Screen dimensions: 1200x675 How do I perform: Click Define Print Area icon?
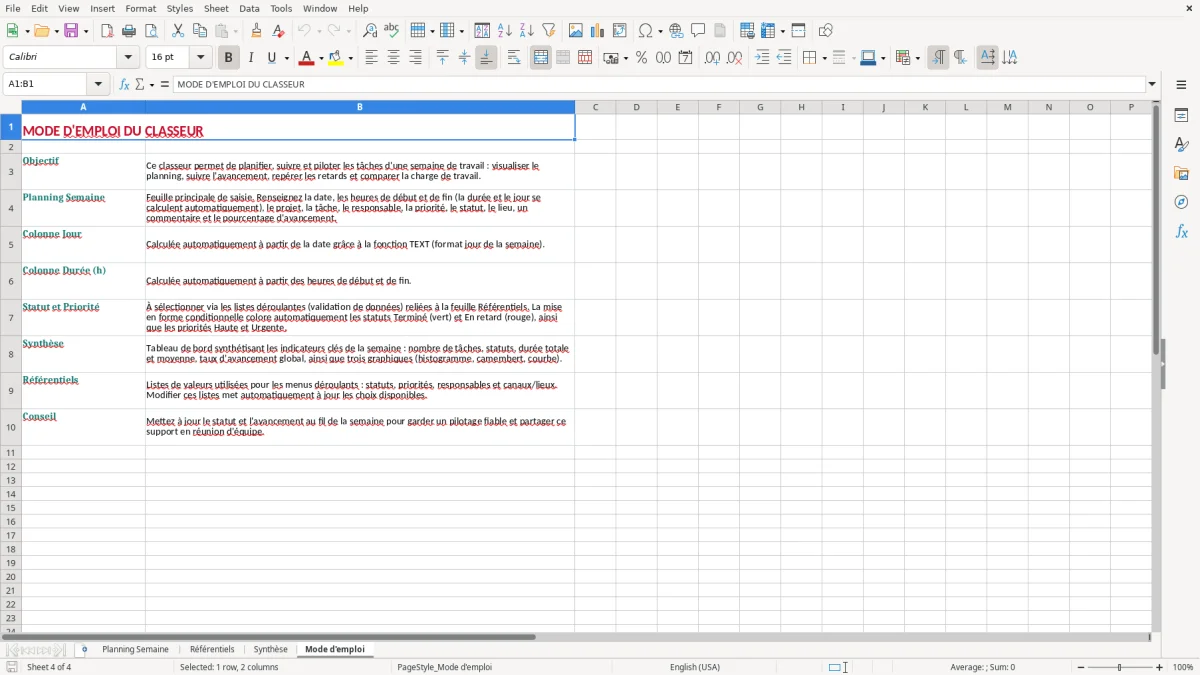[x=747, y=31]
